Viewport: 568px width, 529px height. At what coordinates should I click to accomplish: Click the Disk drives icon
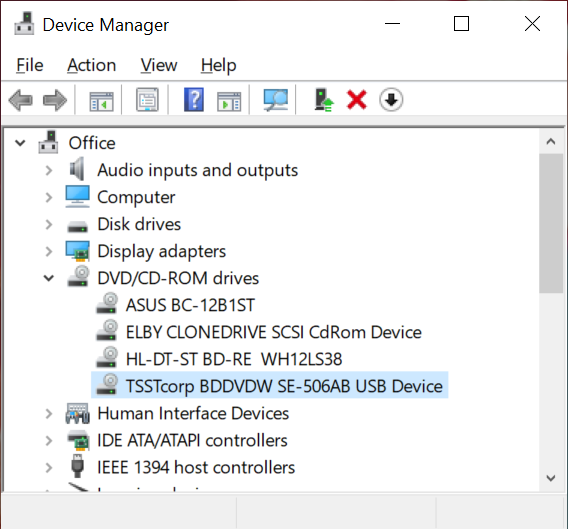pos(78,227)
